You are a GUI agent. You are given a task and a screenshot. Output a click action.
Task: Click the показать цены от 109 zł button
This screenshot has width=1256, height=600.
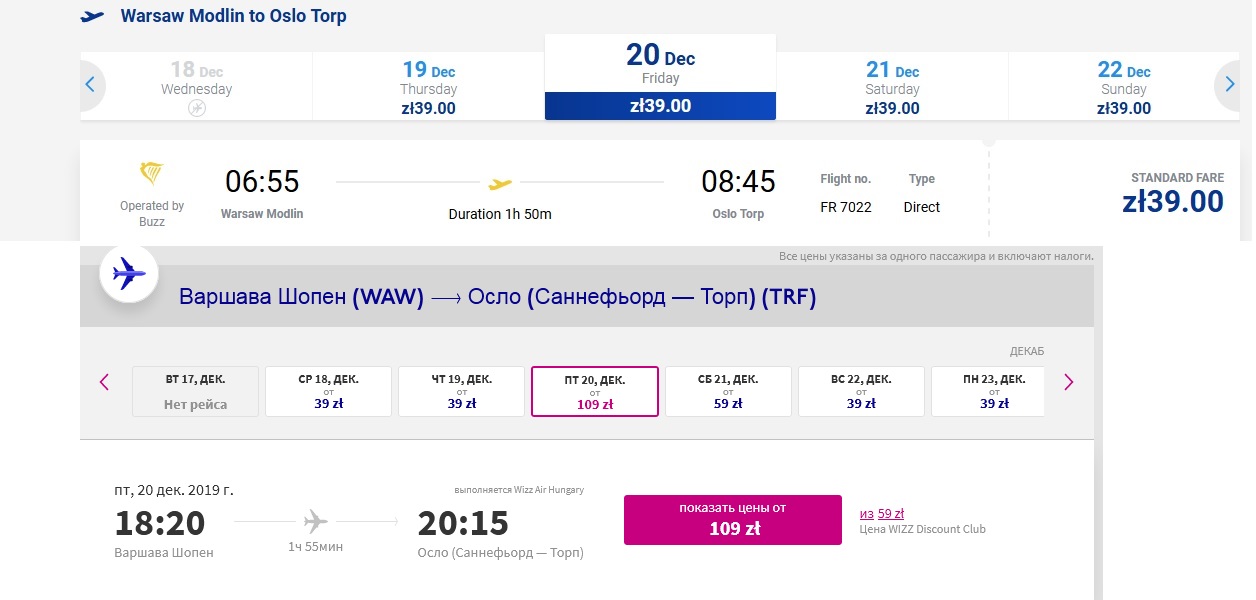[x=733, y=519]
